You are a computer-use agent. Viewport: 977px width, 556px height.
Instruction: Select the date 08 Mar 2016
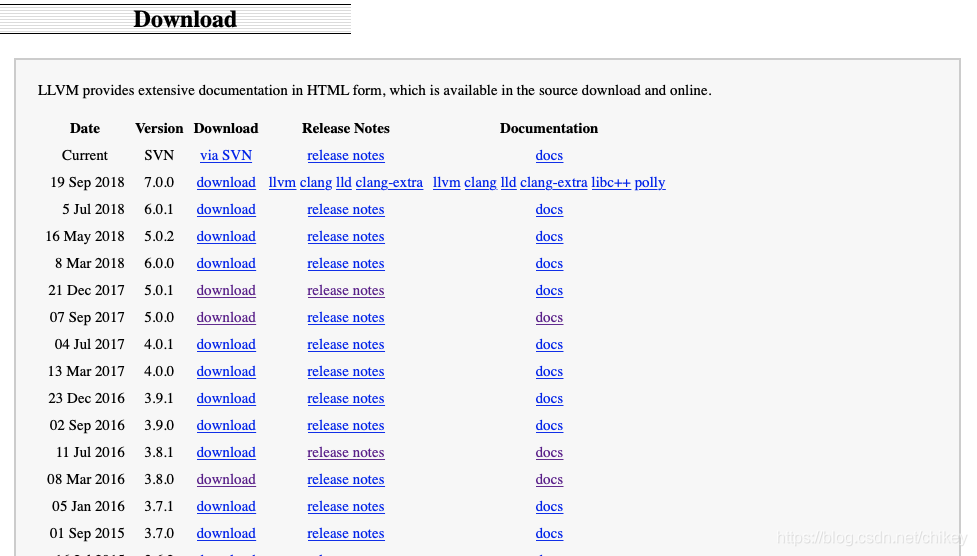click(86, 479)
